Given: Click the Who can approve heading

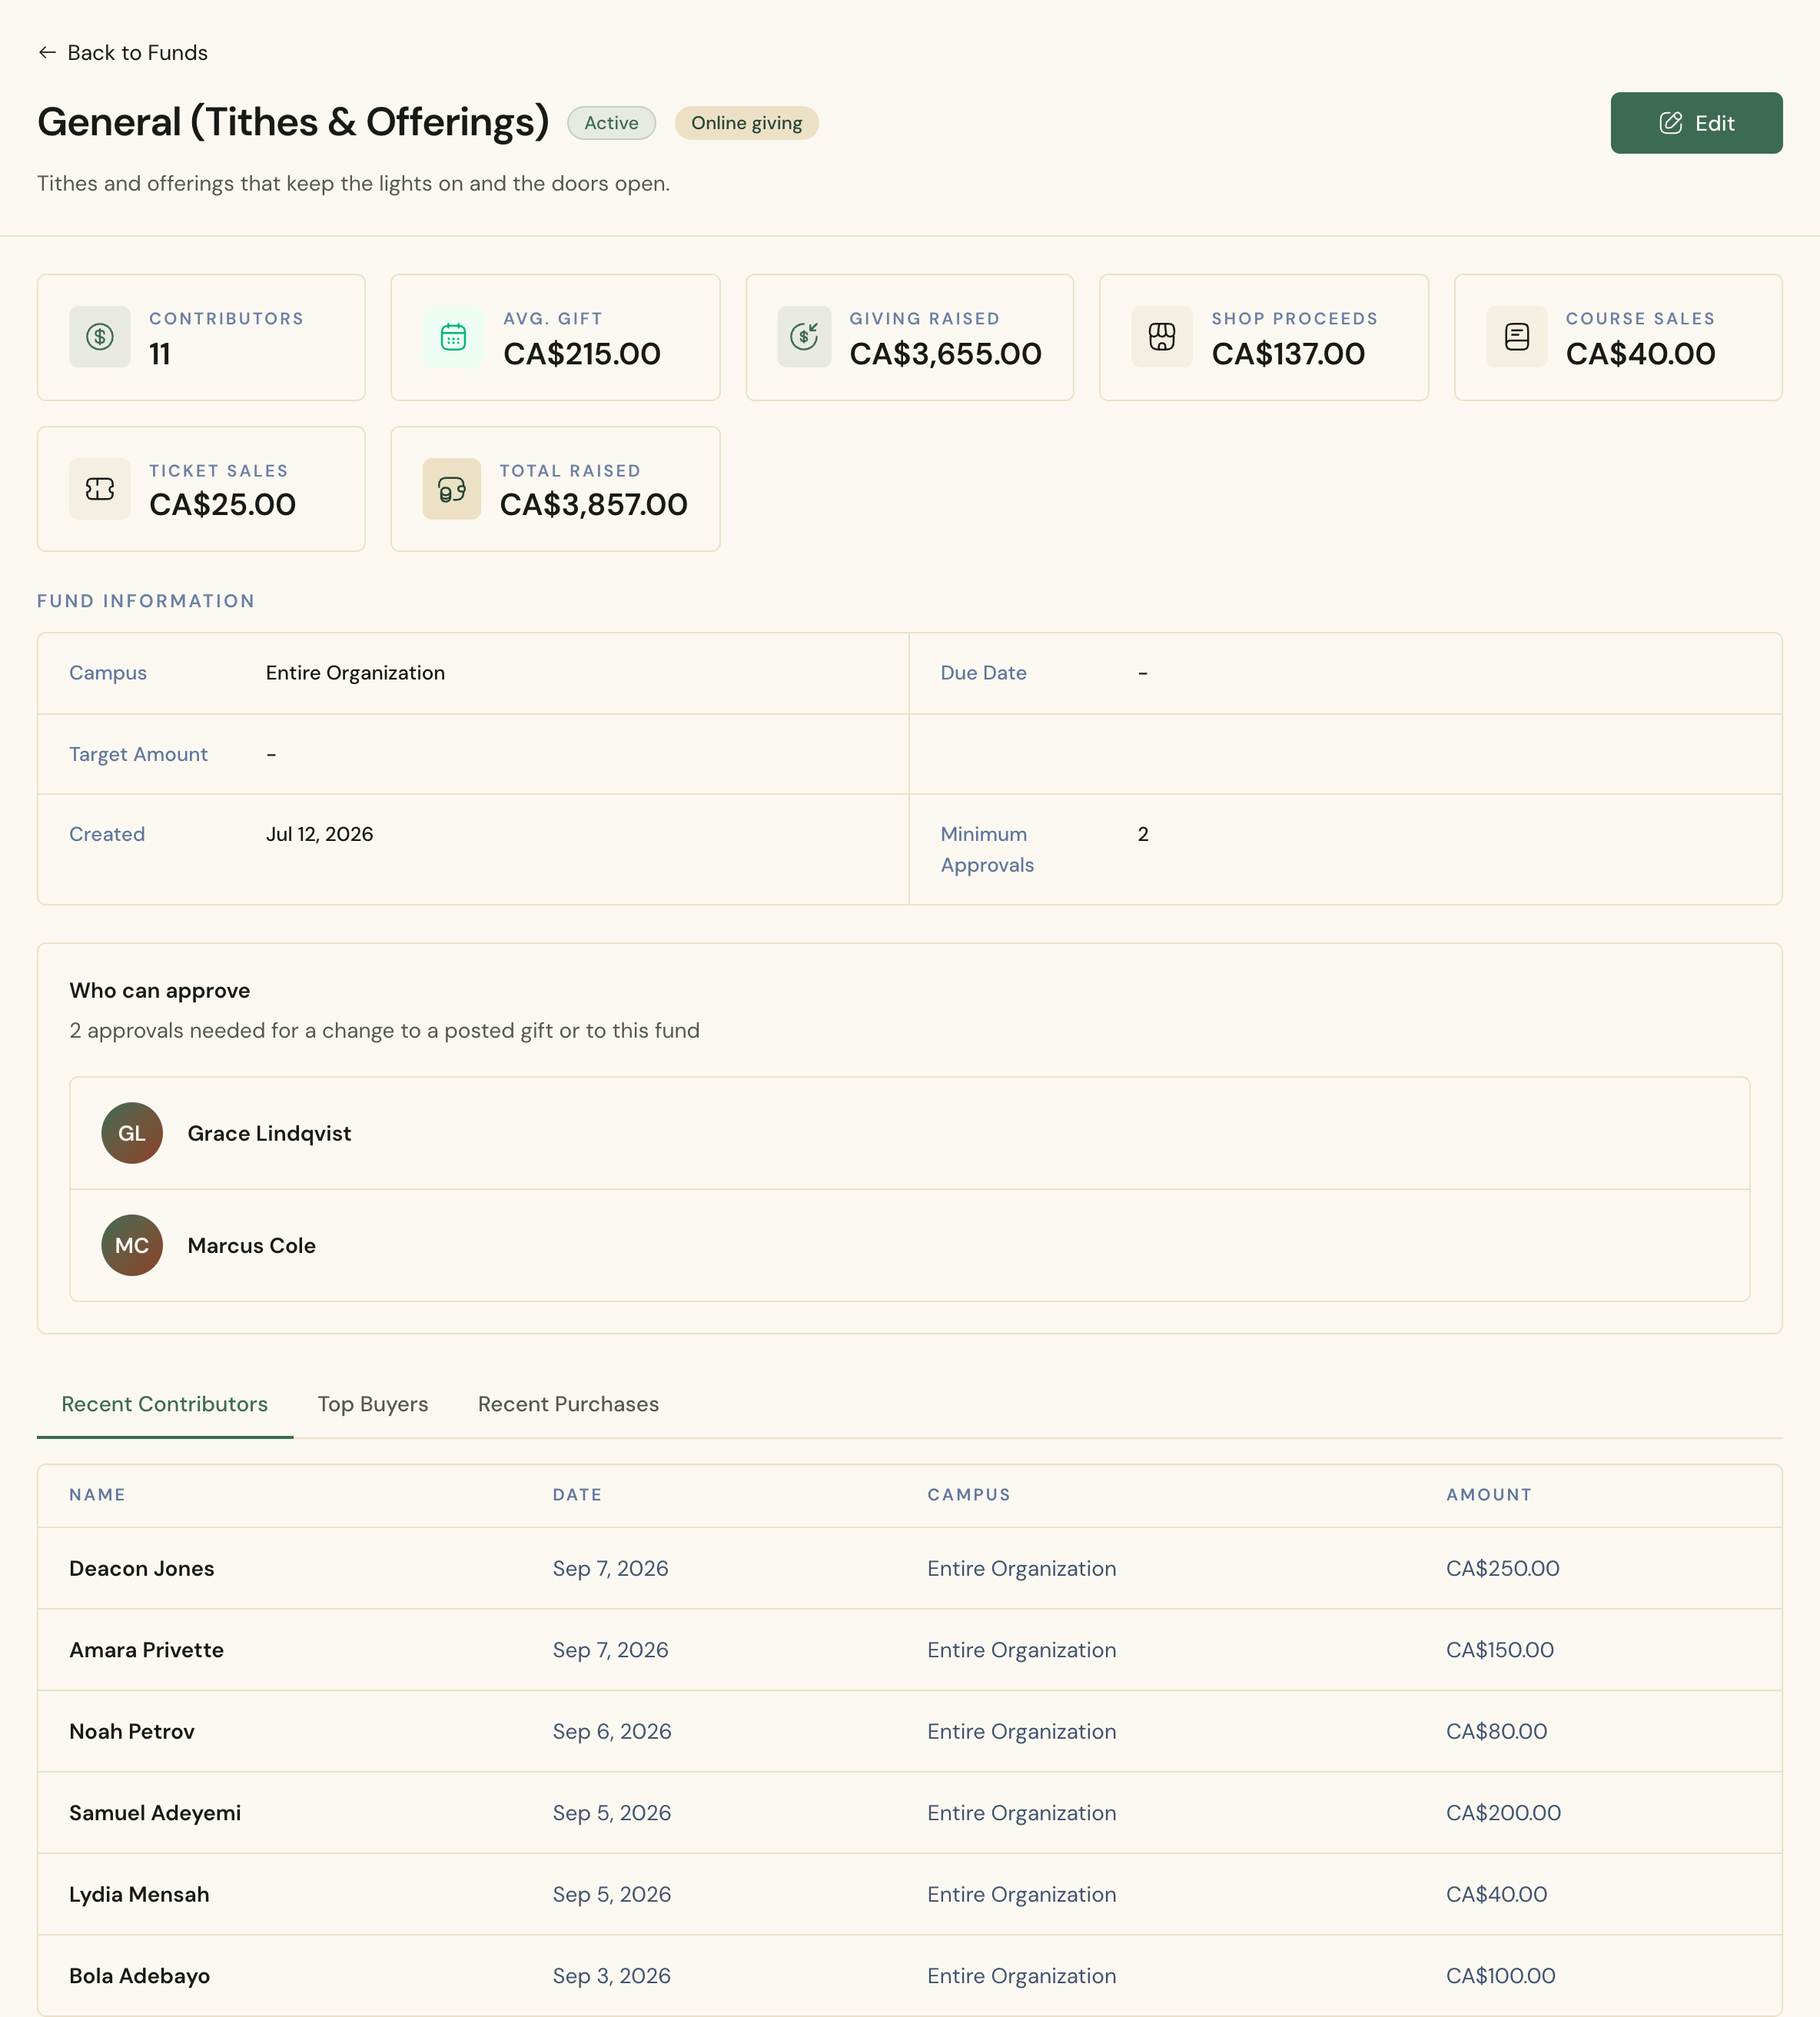Looking at the screenshot, I should (160, 990).
